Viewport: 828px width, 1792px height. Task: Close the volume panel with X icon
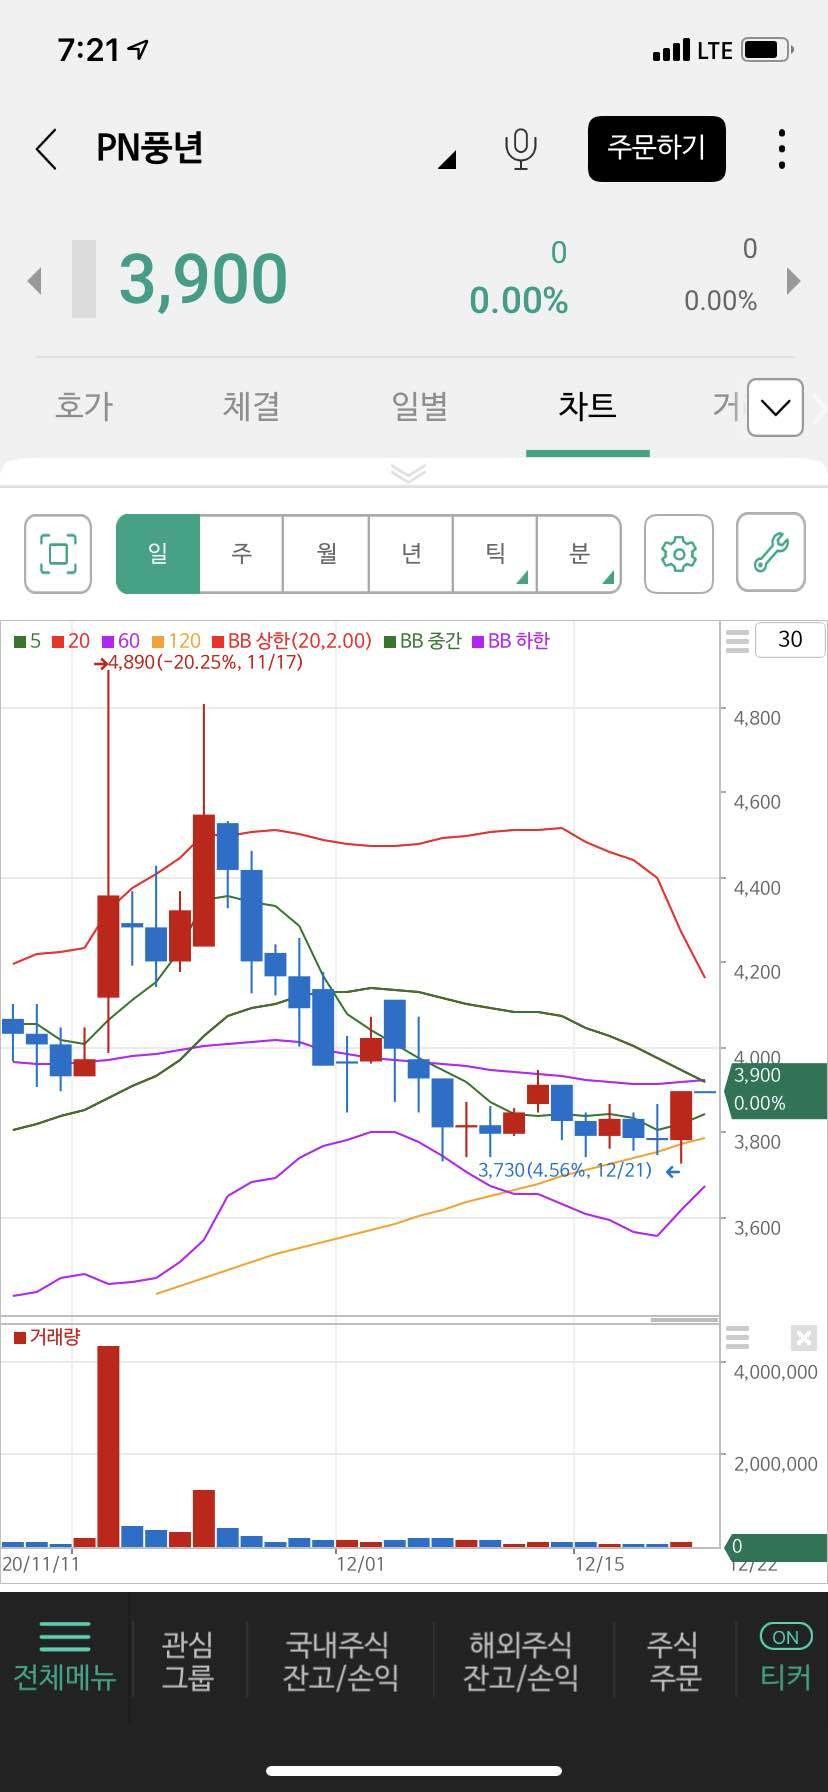pos(803,1337)
